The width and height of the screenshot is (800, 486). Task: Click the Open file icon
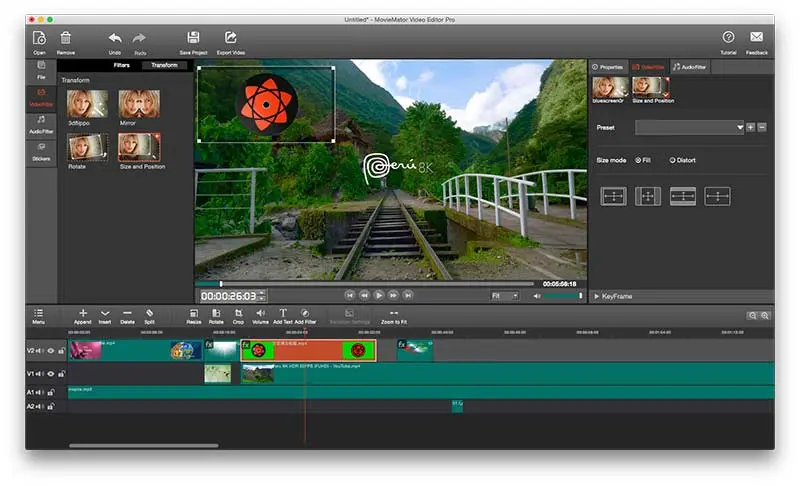[39, 38]
